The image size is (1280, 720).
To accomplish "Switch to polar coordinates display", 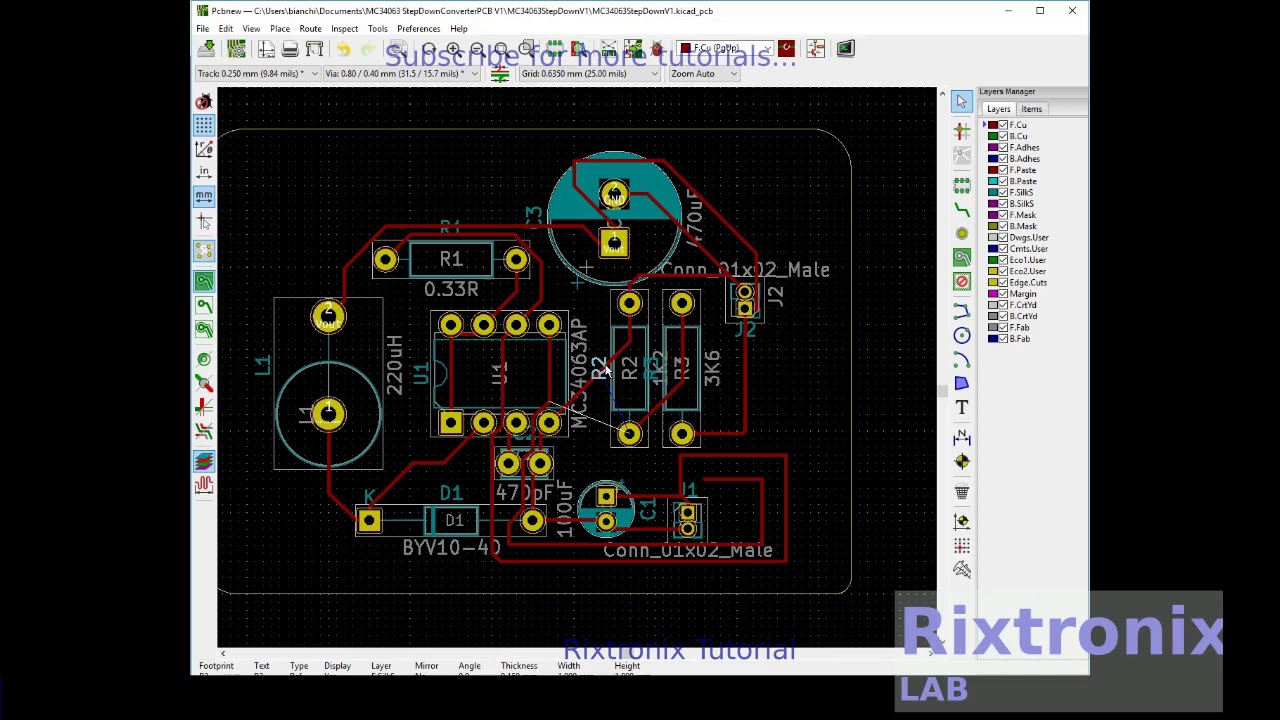I will 204,149.
